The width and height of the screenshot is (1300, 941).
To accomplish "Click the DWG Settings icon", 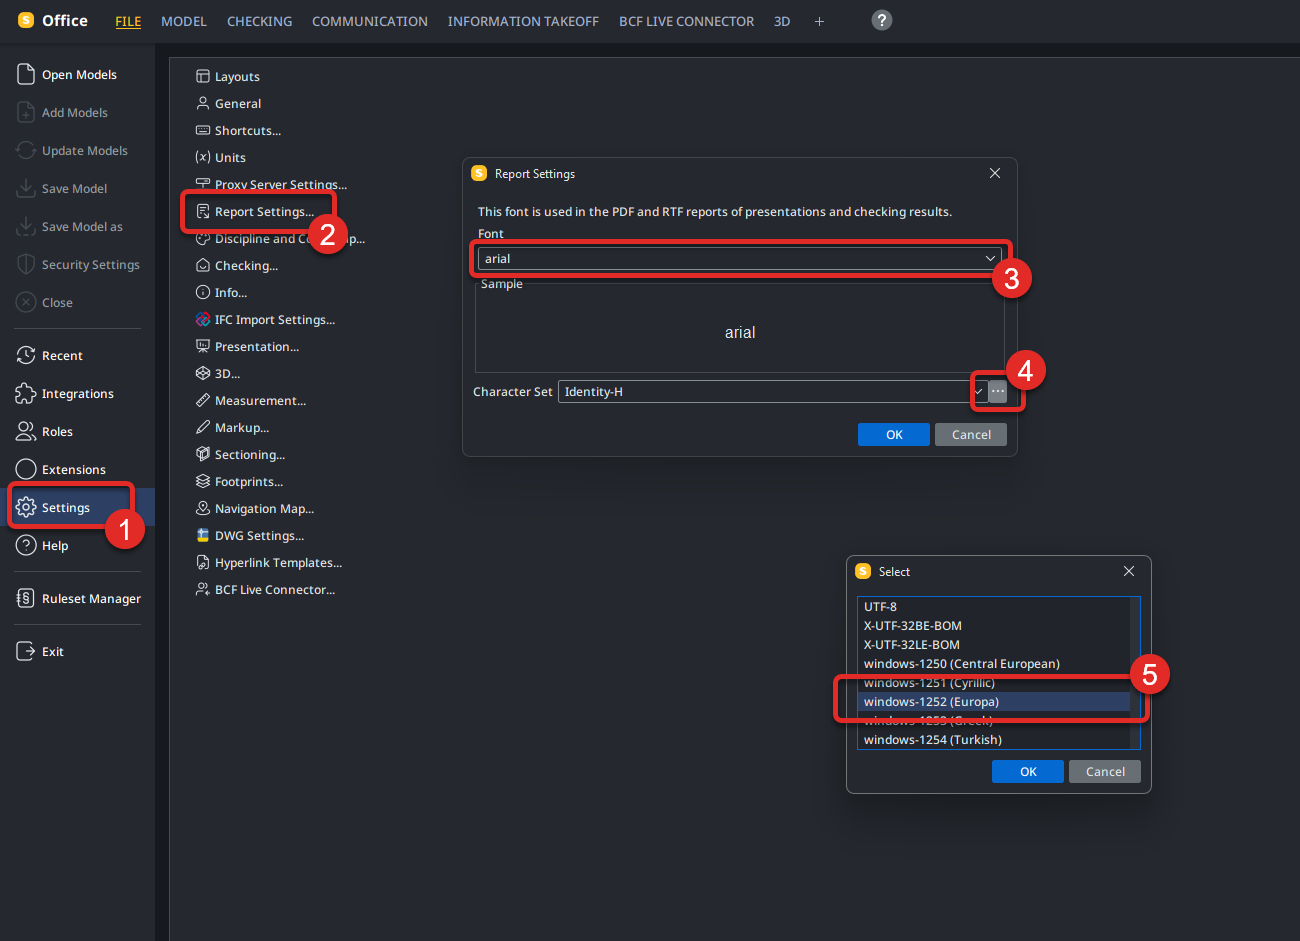I will [203, 535].
